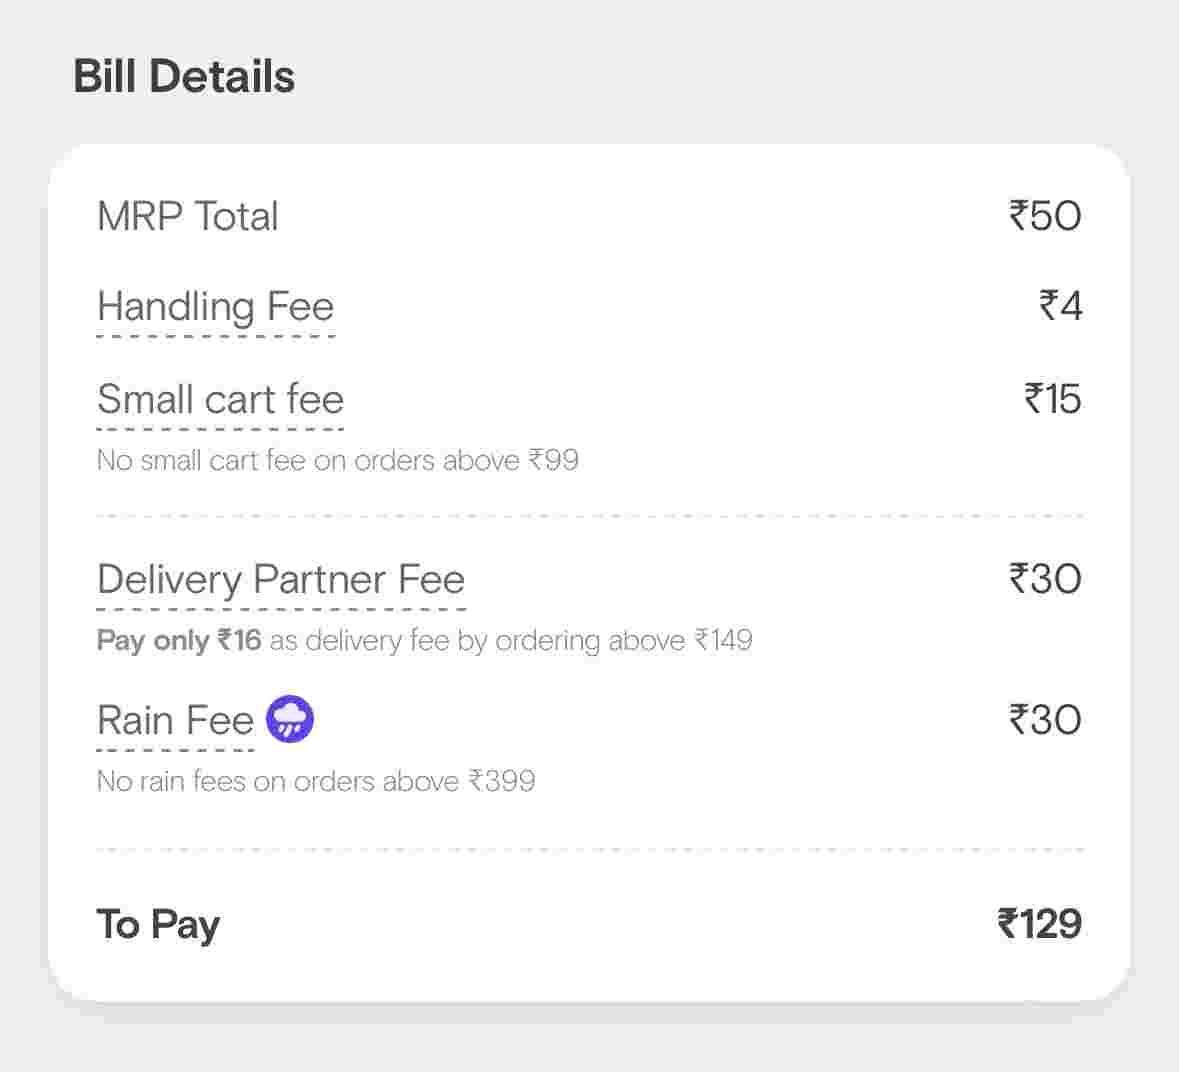1179x1072 pixels.
Task: Tap the Small cart fee label
Action: pyautogui.click(x=220, y=399)
